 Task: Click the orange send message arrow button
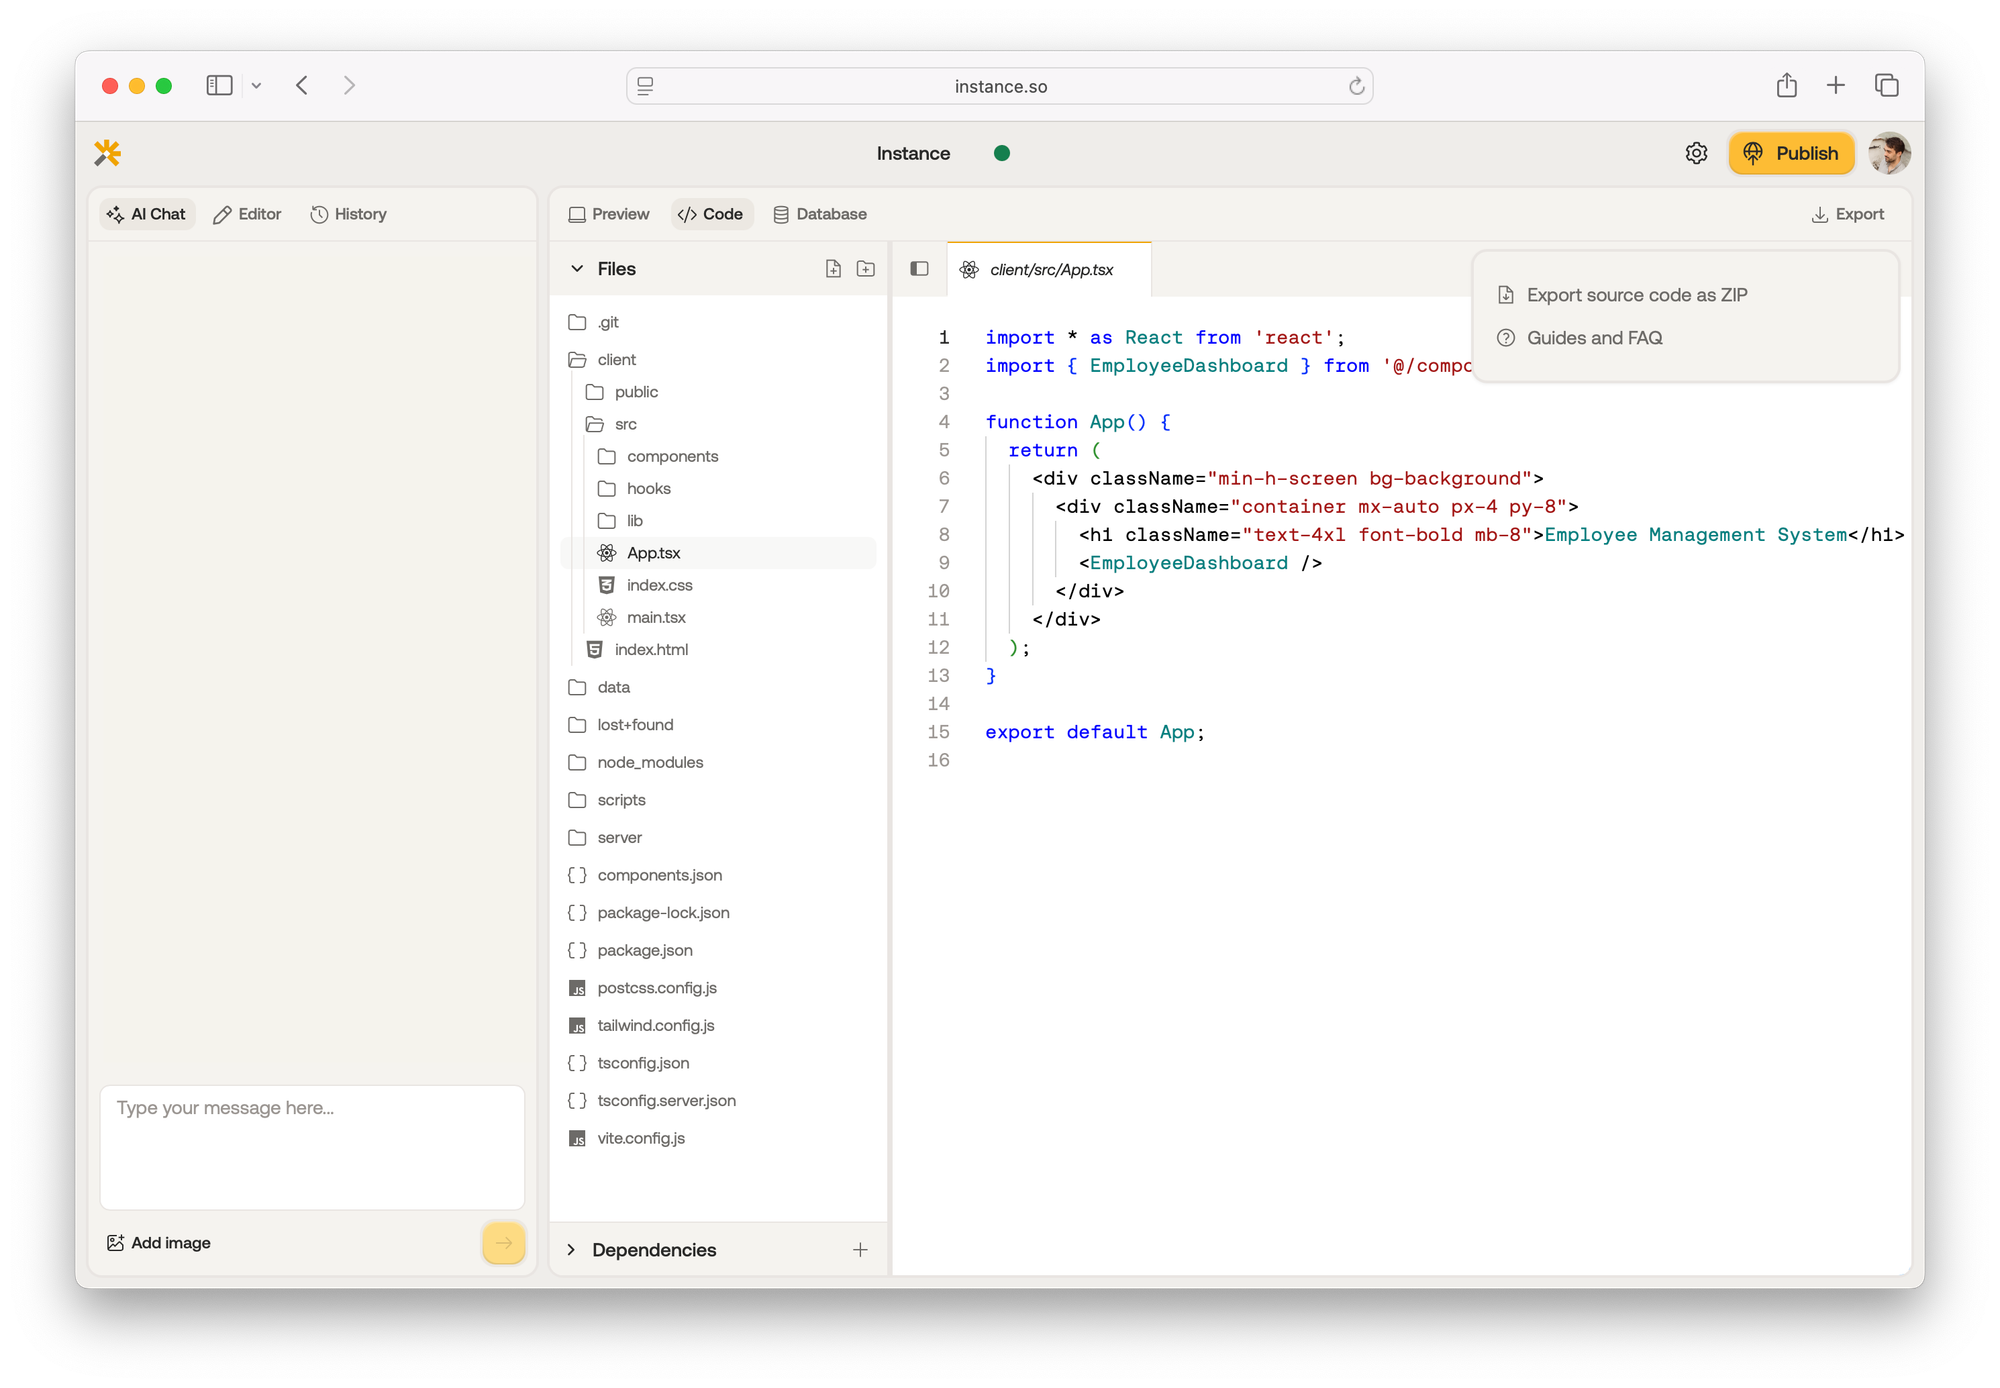pyautogui.click(x=503, y=1243)
